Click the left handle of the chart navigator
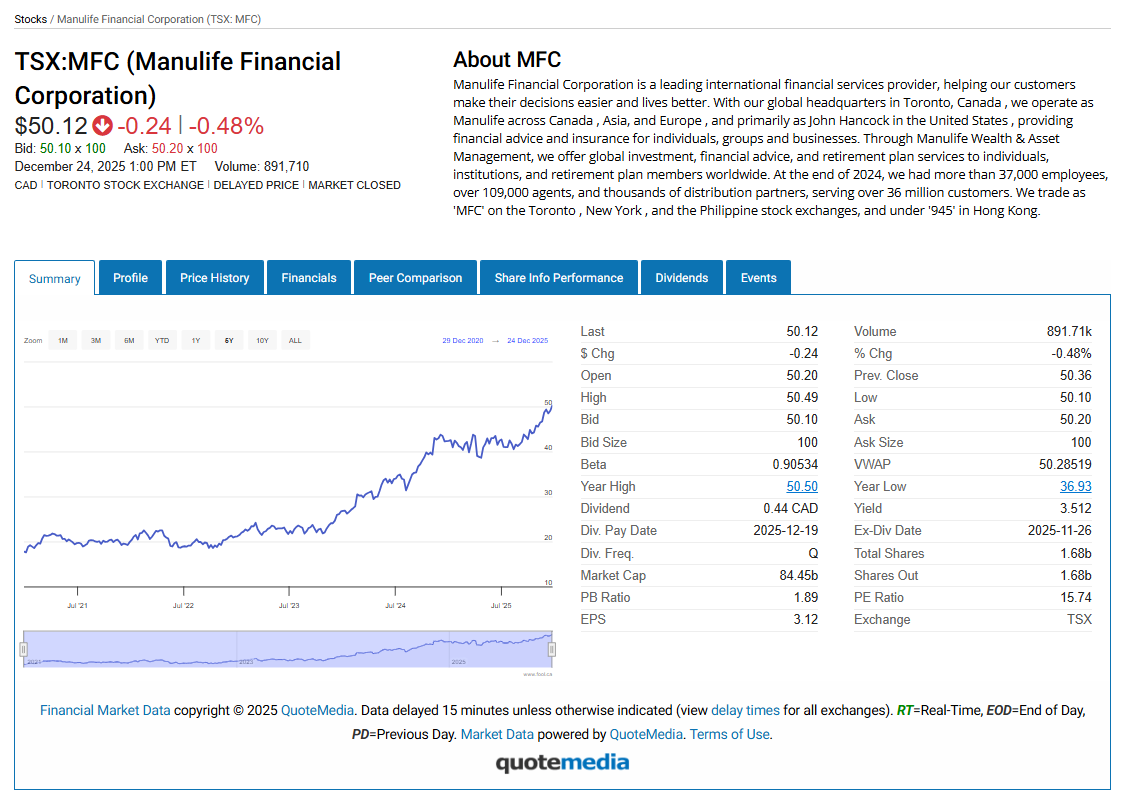 coord(23,649)
